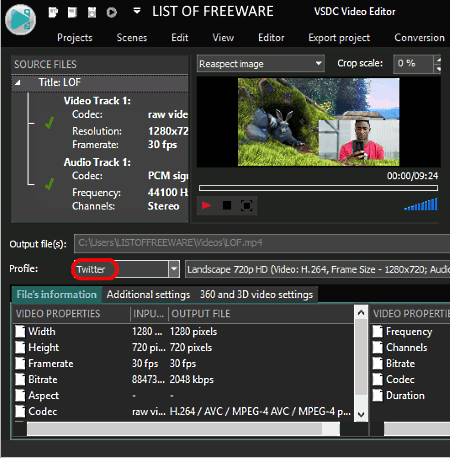Select the Codec video property row icon
The width and height of the screenshot is (450, 458).
(x=20, y=411)
